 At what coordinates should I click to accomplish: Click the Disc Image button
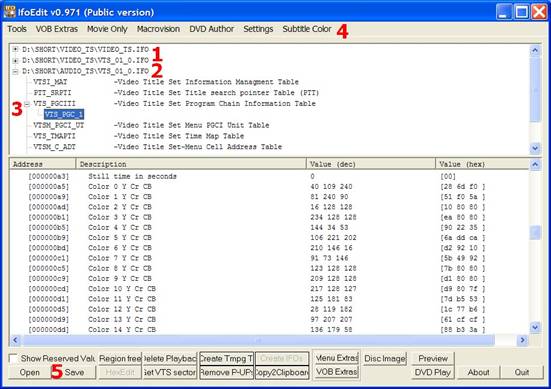pyautogui.click(x=385, y=359)
